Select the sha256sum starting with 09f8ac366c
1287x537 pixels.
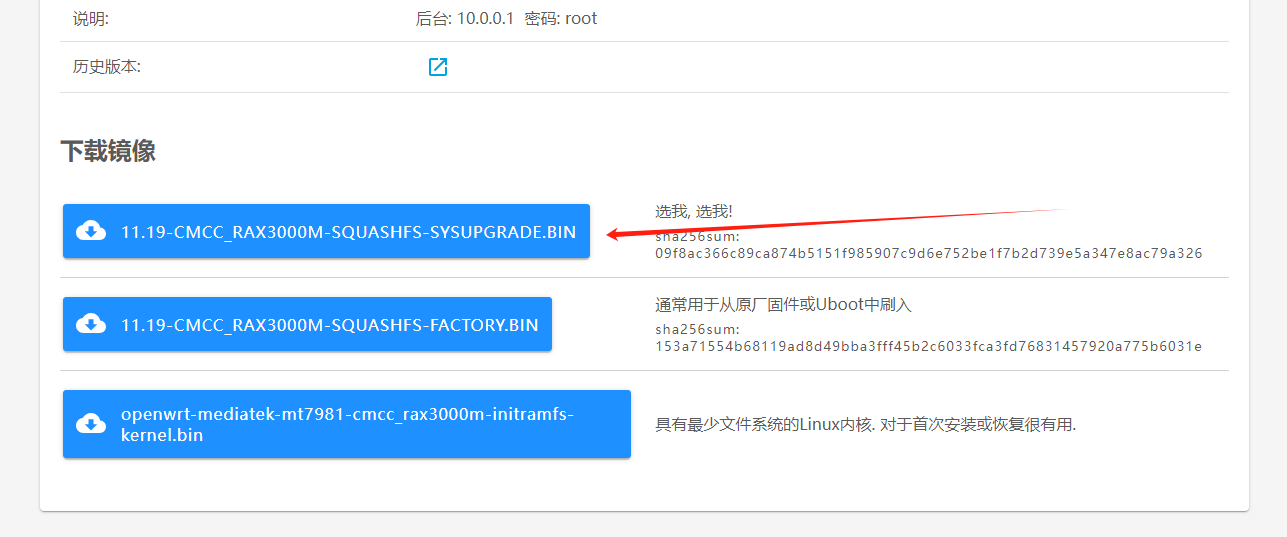928,254
